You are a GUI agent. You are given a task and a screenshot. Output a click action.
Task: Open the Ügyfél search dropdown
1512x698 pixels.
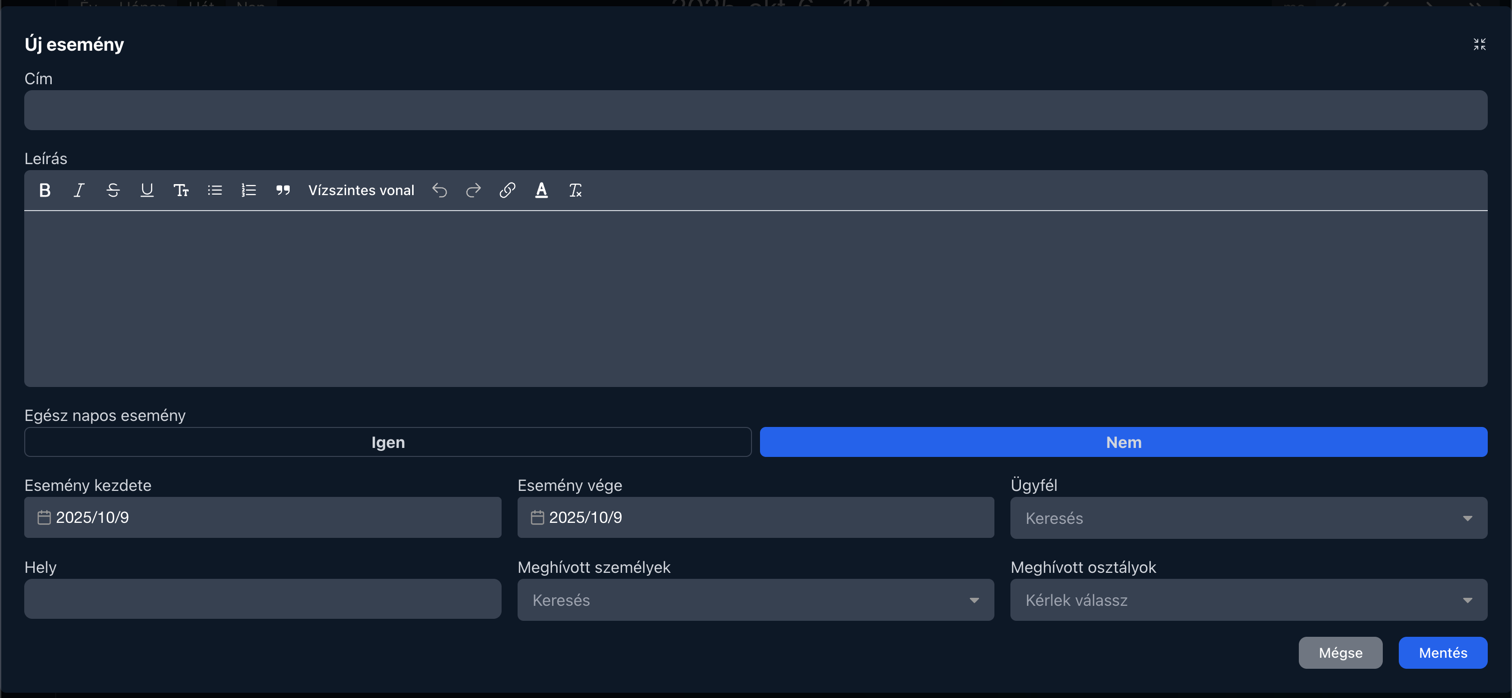click(1248, 518)
